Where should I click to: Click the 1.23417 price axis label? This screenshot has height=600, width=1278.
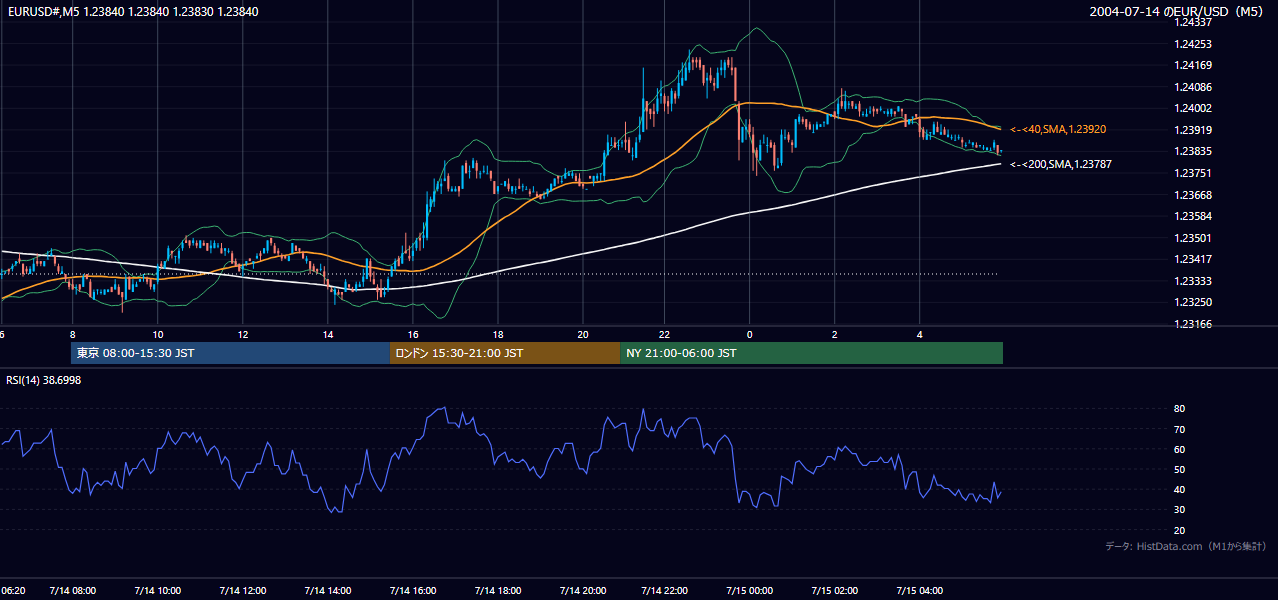[1193, 260]
